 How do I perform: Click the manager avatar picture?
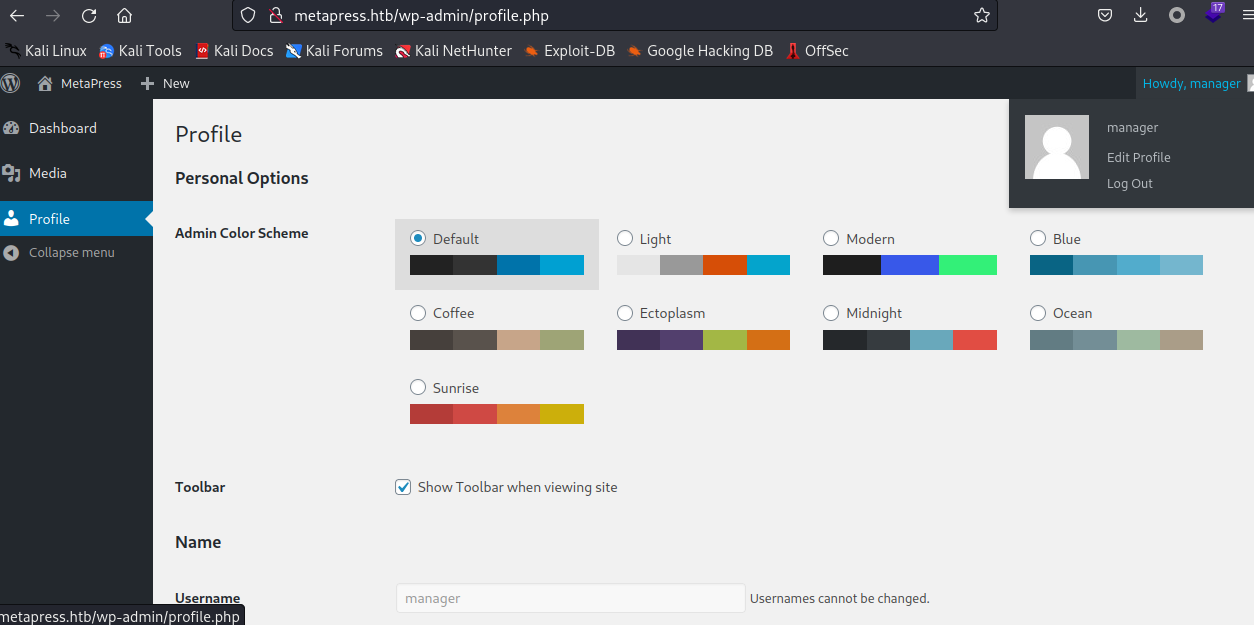(x=1057, y=147)
